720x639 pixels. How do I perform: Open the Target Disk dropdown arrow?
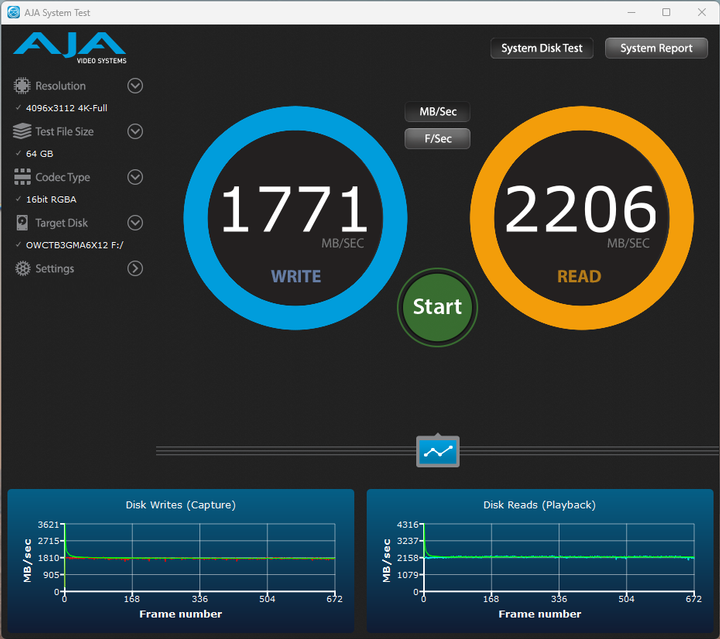135,223
